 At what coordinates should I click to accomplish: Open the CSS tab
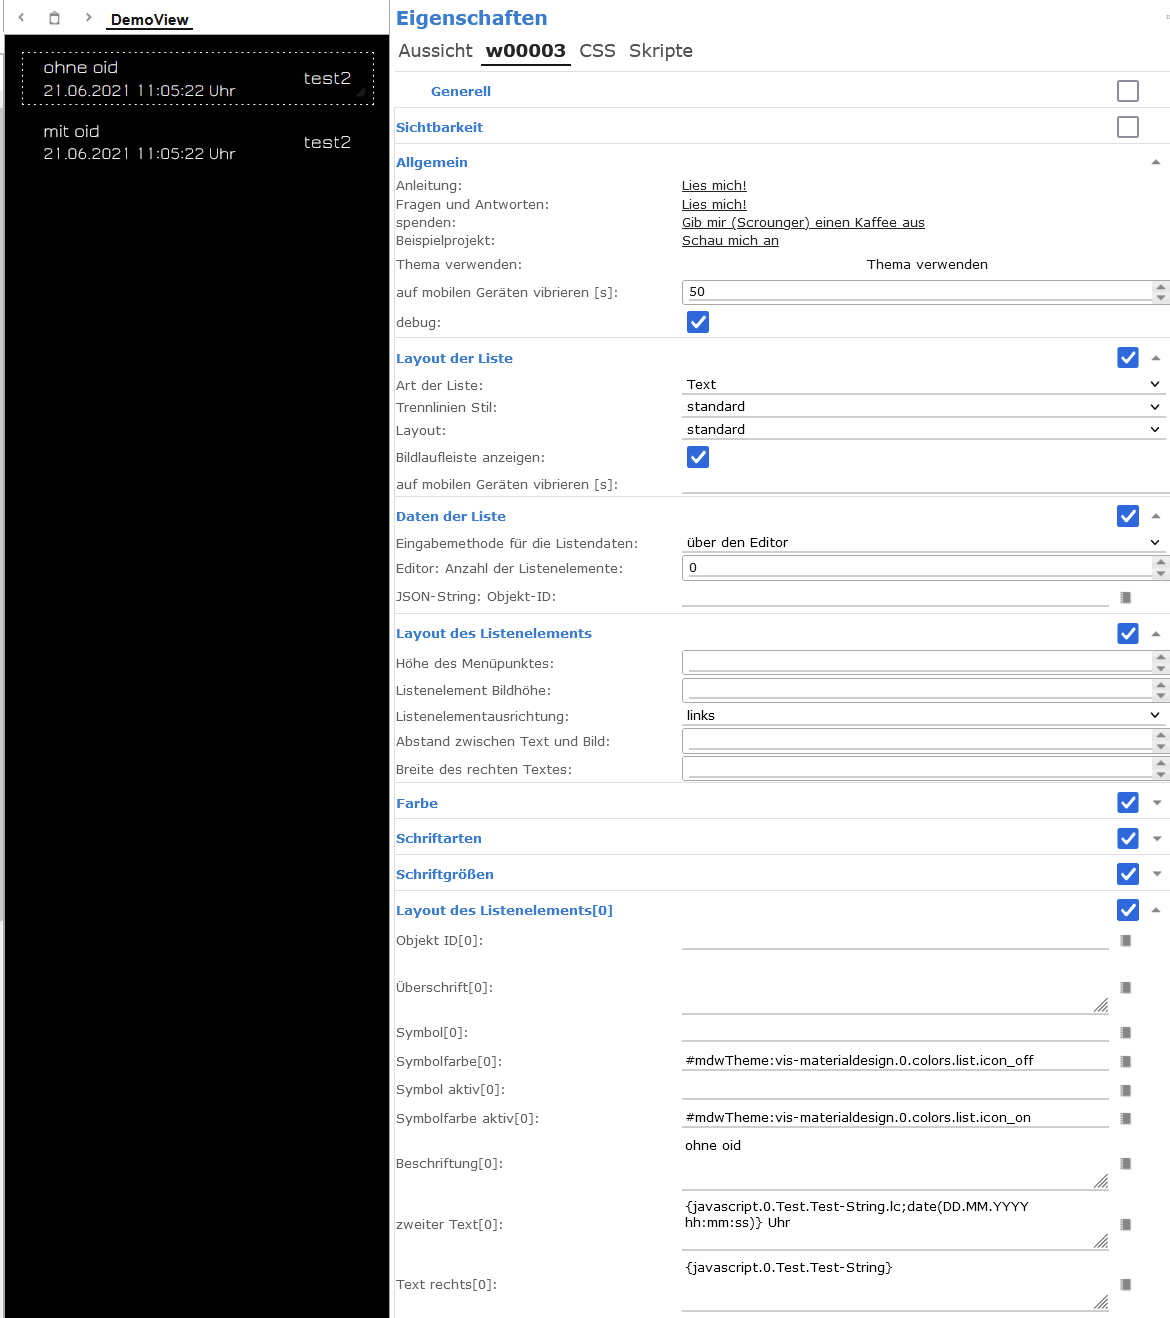[598, 51]
